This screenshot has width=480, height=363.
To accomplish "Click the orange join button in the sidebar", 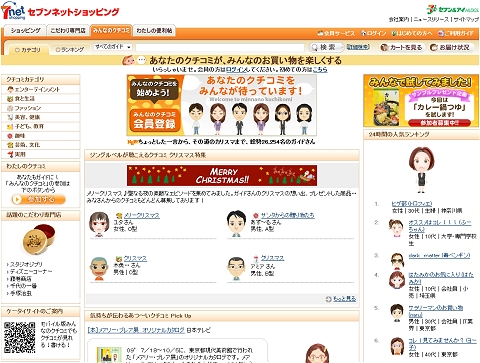I will (x=38, y=199).
